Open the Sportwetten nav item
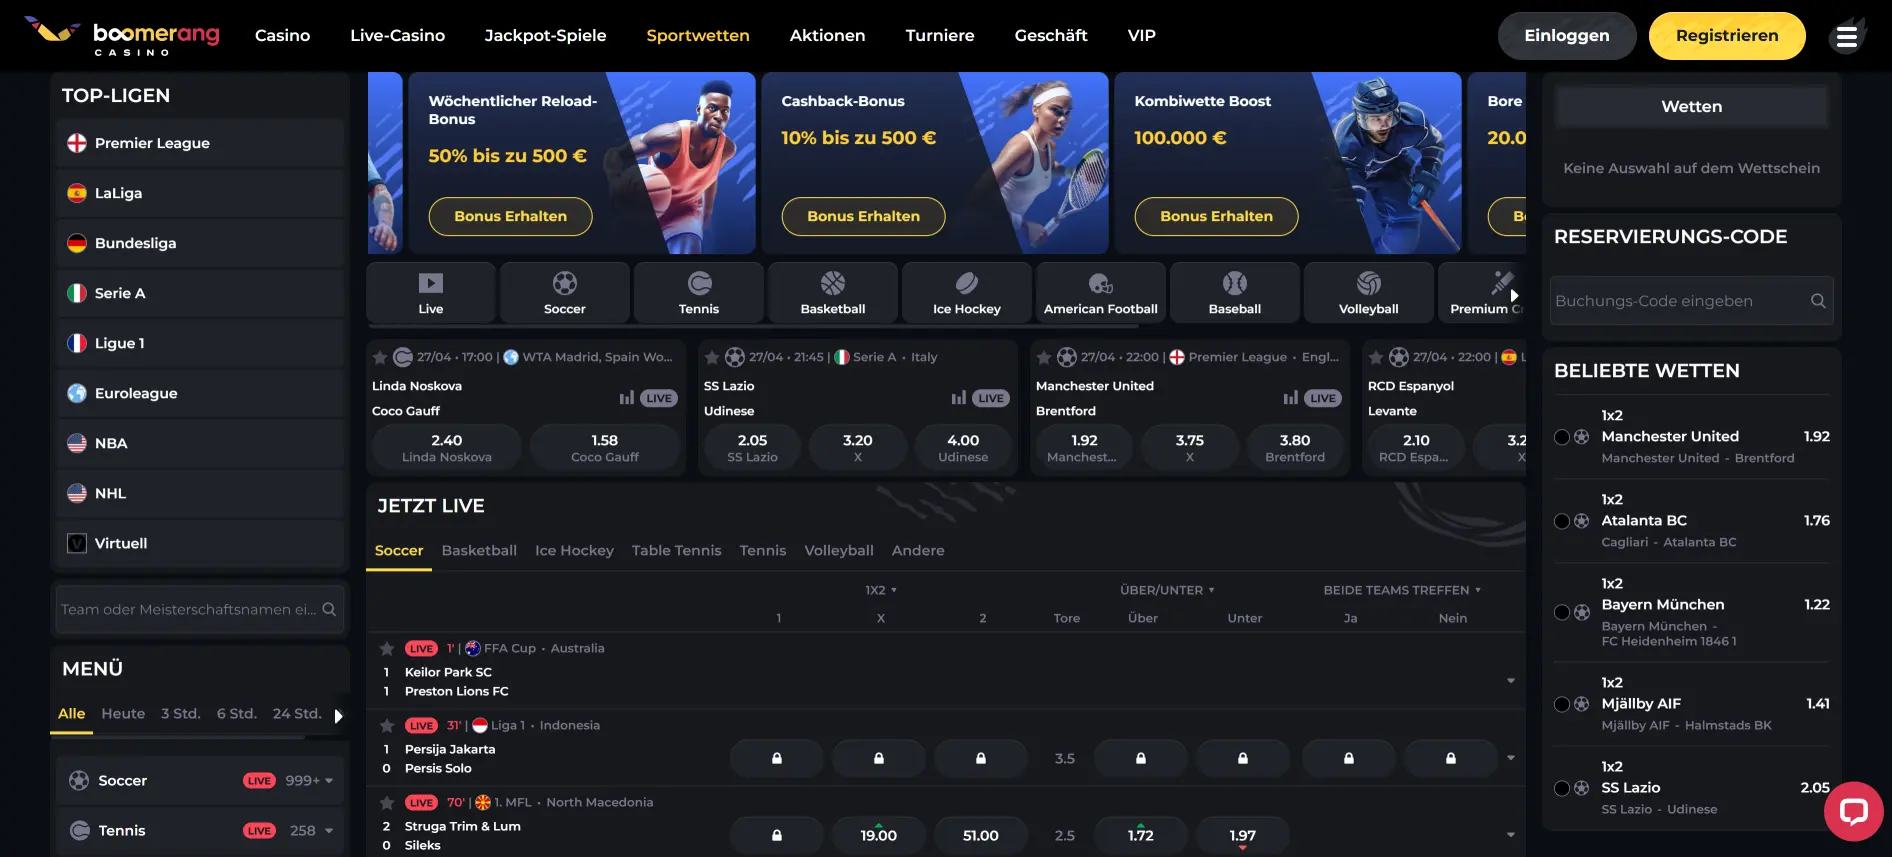The image size is (1892, 857). click(698, 36)
